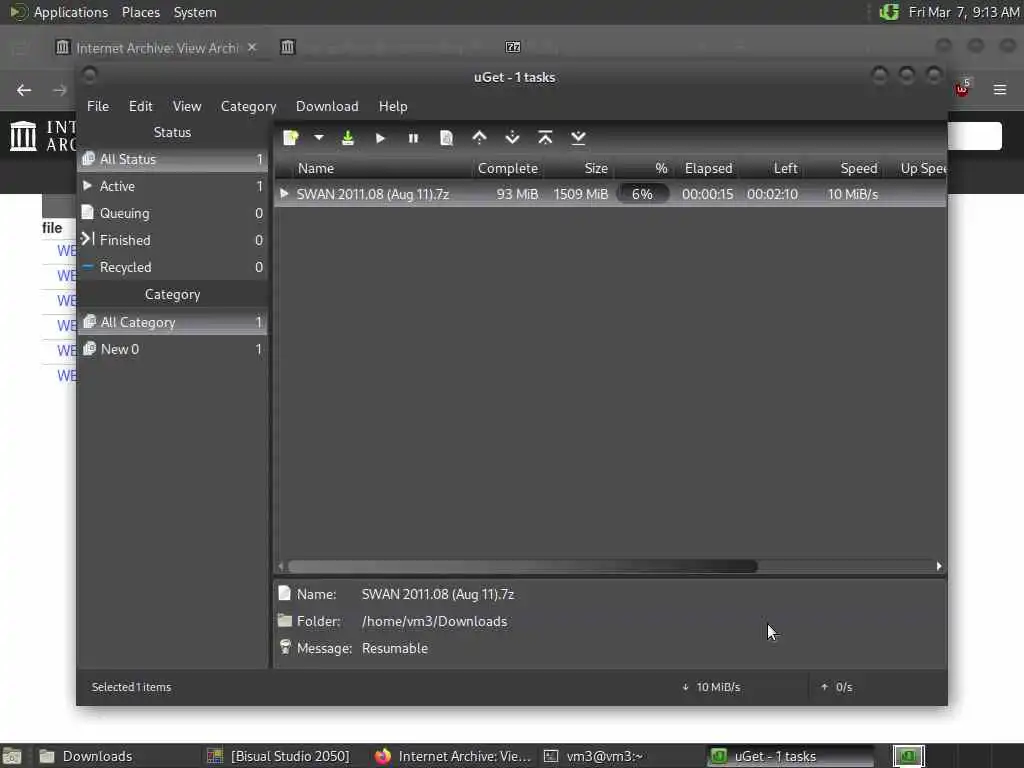Select Queuing status filter

(172, 213)
